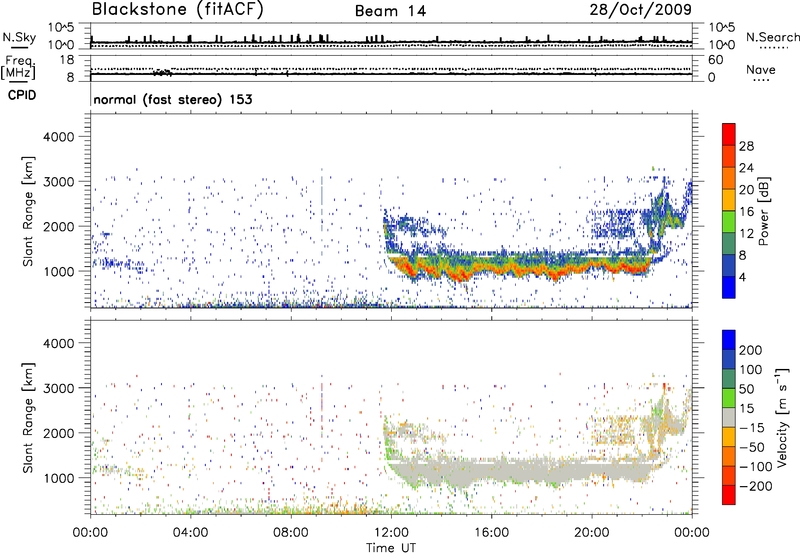Click the '08:00' time axis tick label
This screenshot has height=554, width=800.
click(291, 533)
